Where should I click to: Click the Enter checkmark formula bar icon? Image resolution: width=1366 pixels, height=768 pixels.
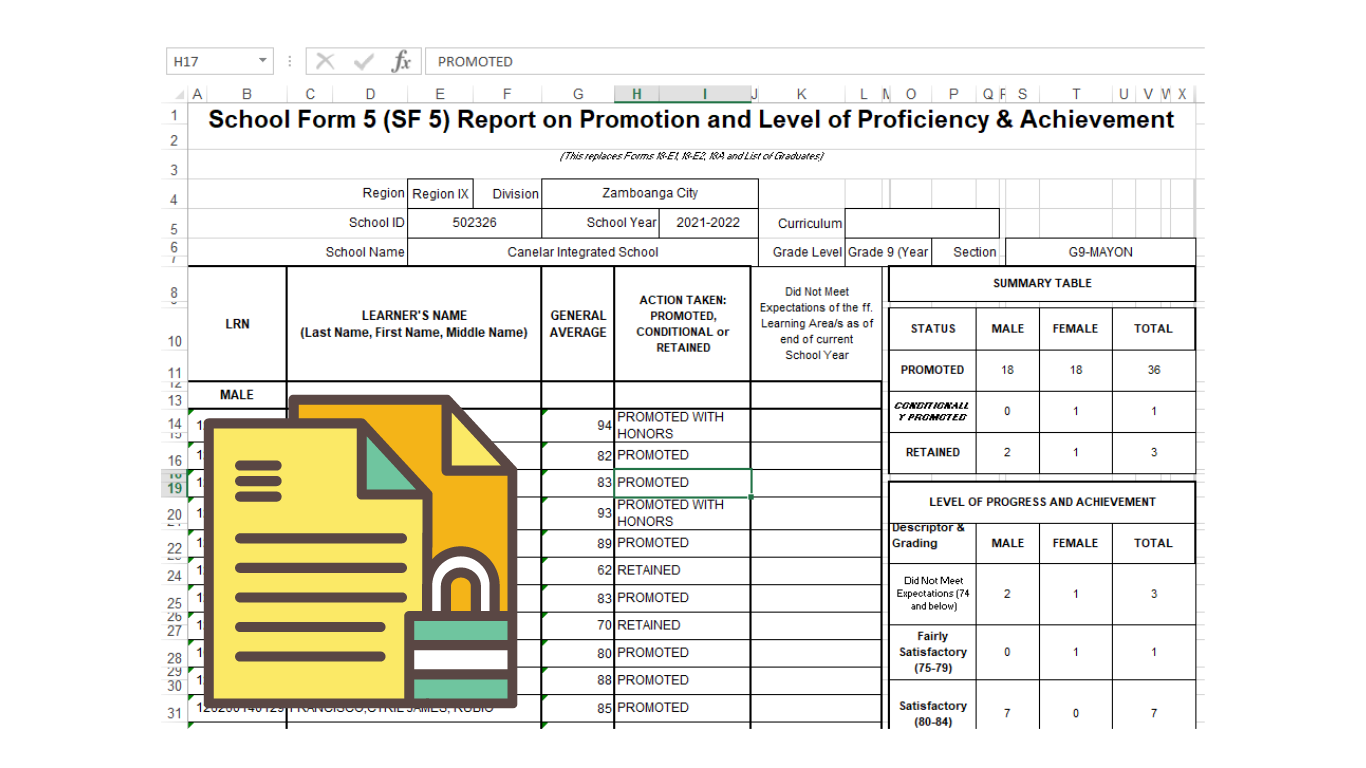tap(364, 62)
